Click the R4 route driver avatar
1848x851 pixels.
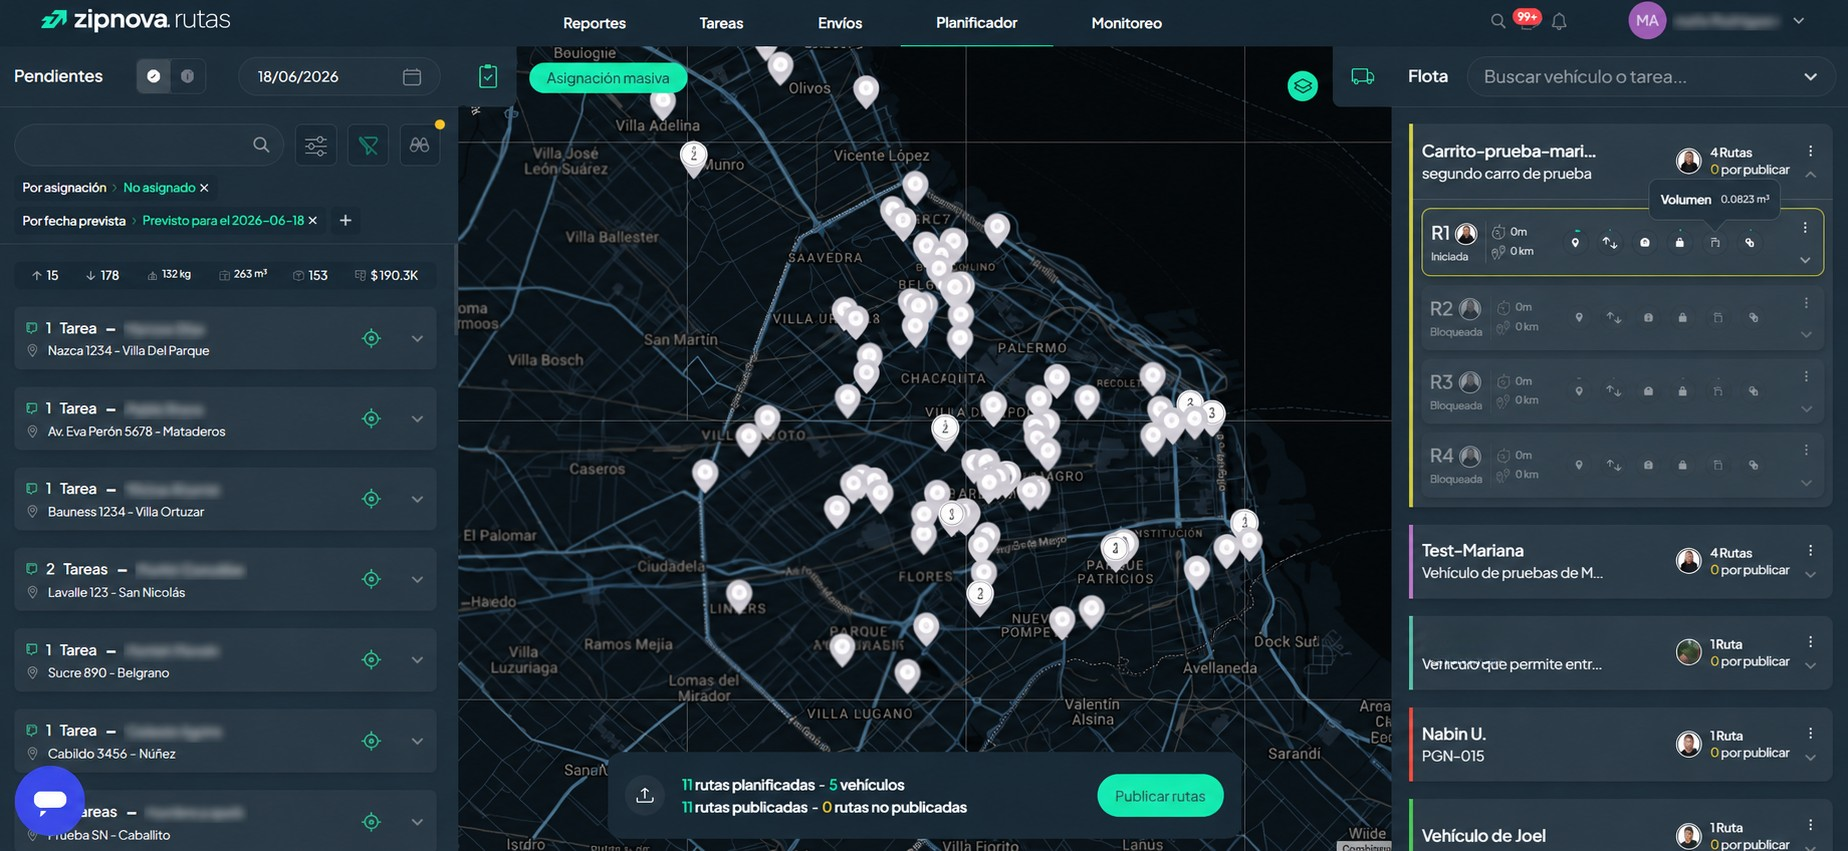1470,457
